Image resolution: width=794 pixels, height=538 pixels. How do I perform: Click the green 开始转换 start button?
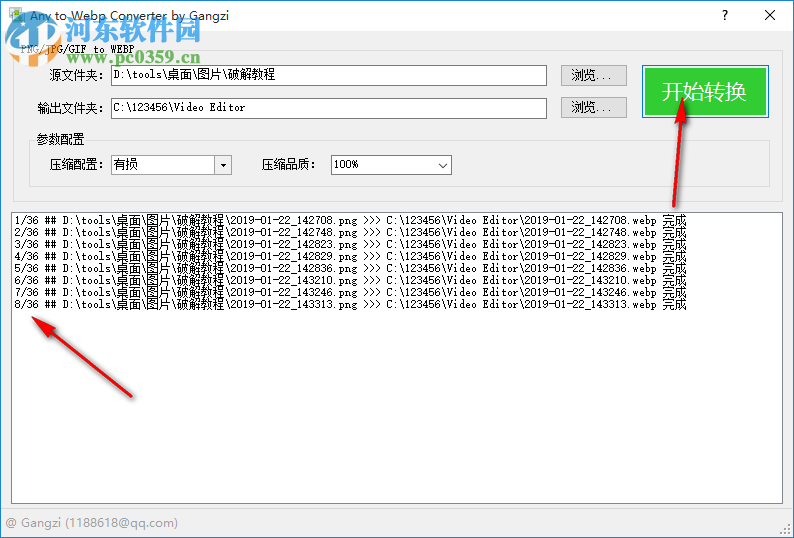point(705,92)
